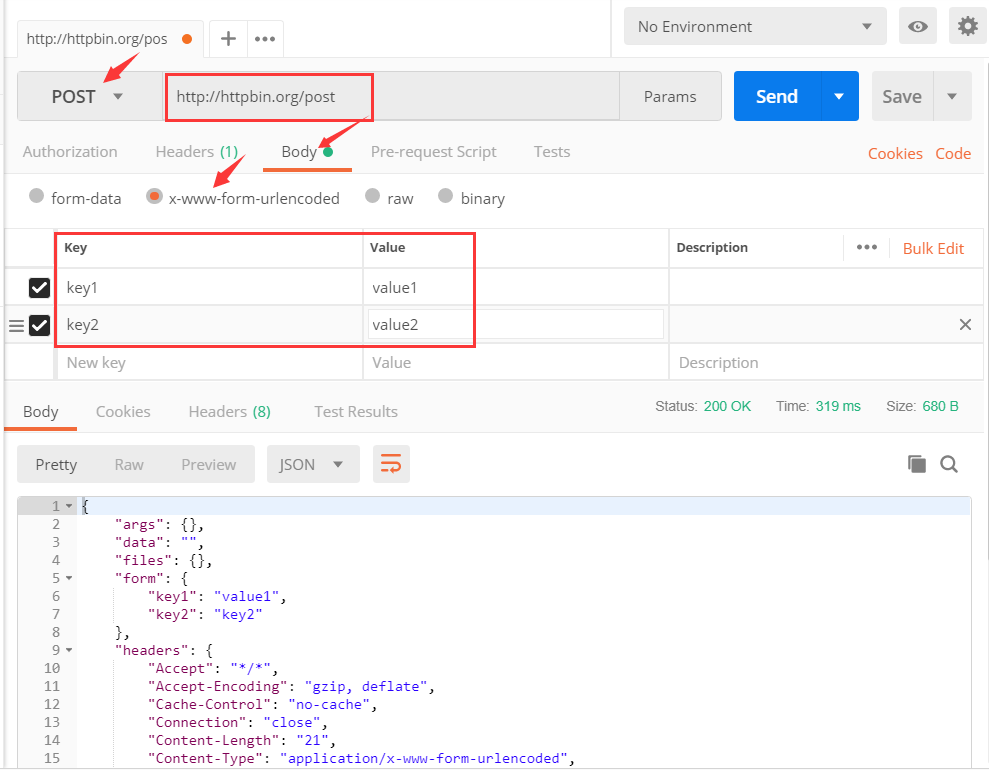Screen dimensions: 989x770
Task: Click the tab options three-dot icon
Action: click(x=265, y=39)
